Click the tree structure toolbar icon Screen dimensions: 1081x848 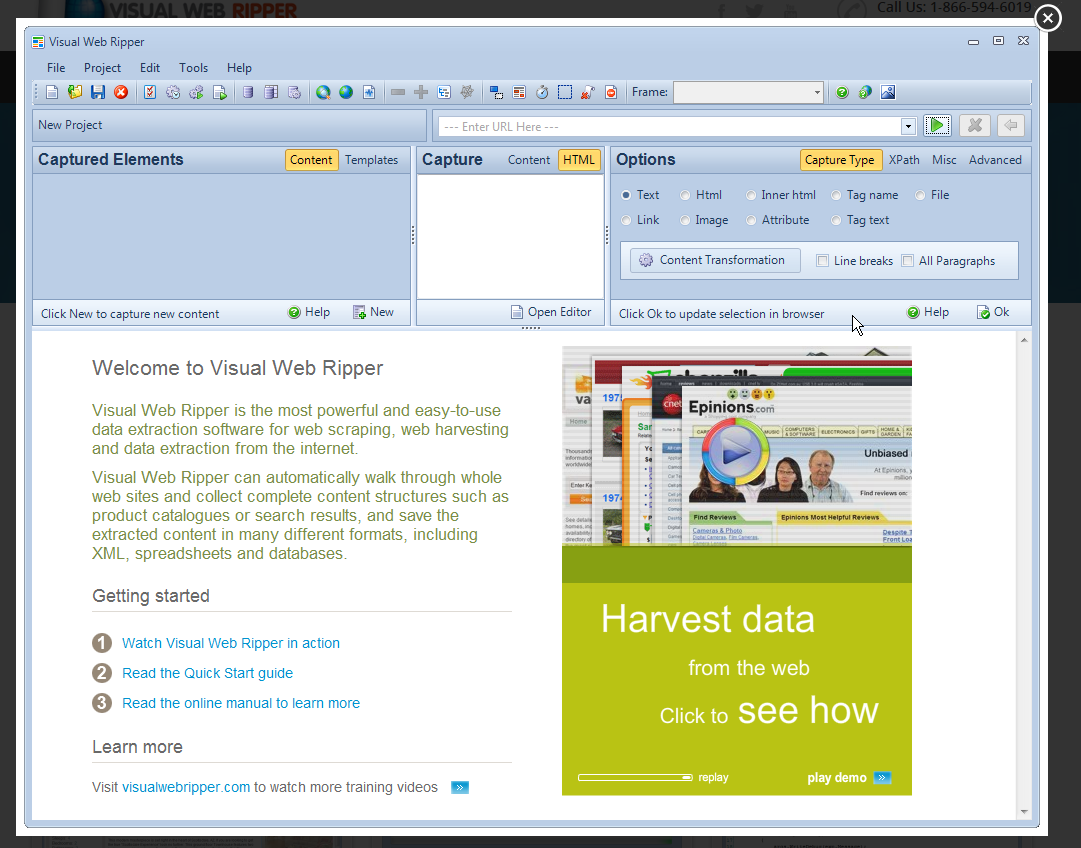click(x=444, y=92)
